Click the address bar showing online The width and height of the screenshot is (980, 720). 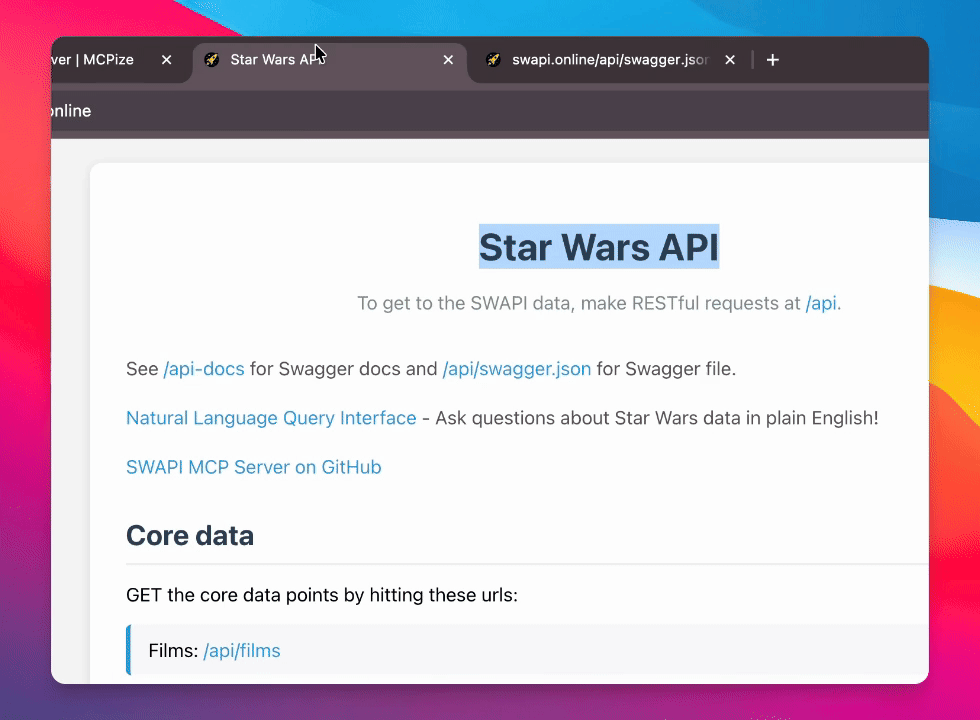click(490, 111)
